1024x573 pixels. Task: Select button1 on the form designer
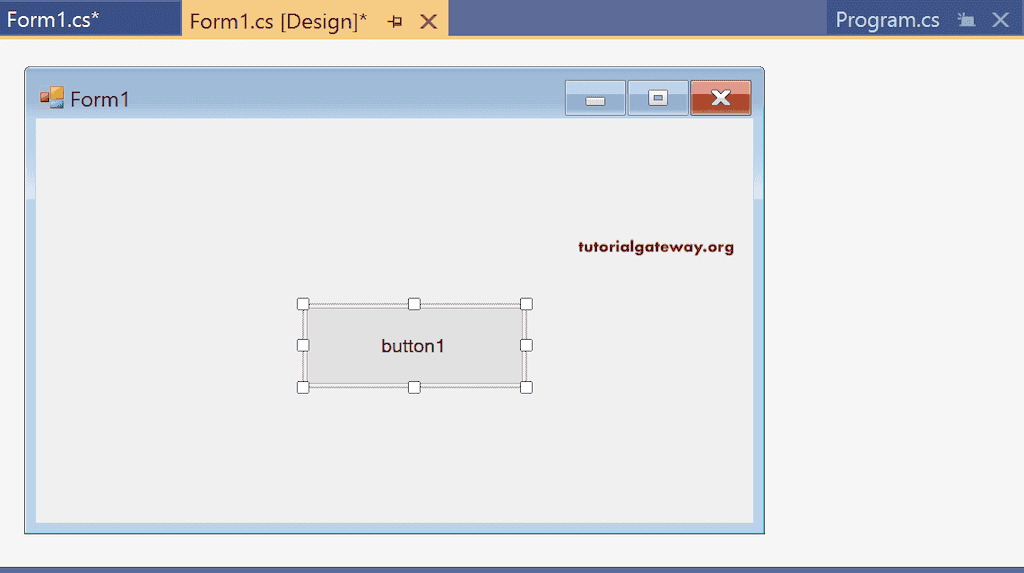414,346
